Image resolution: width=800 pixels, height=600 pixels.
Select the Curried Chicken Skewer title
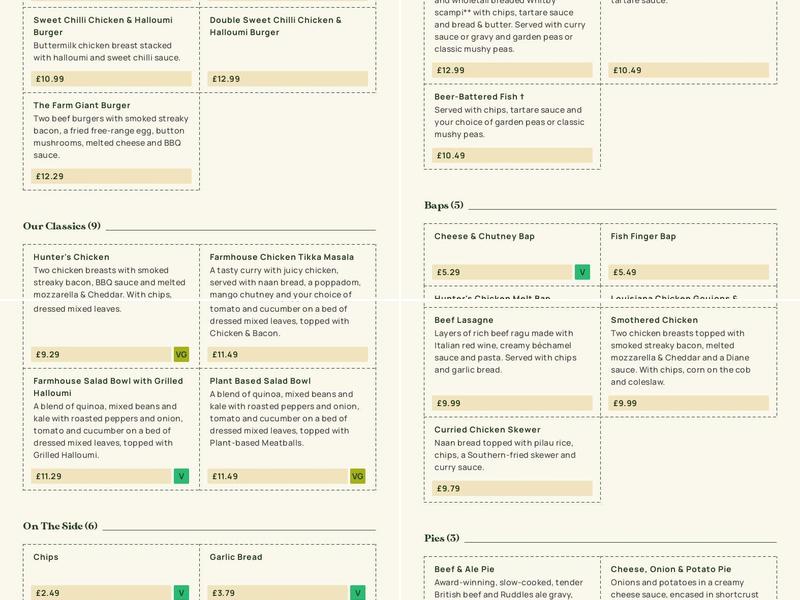point(487,430)
